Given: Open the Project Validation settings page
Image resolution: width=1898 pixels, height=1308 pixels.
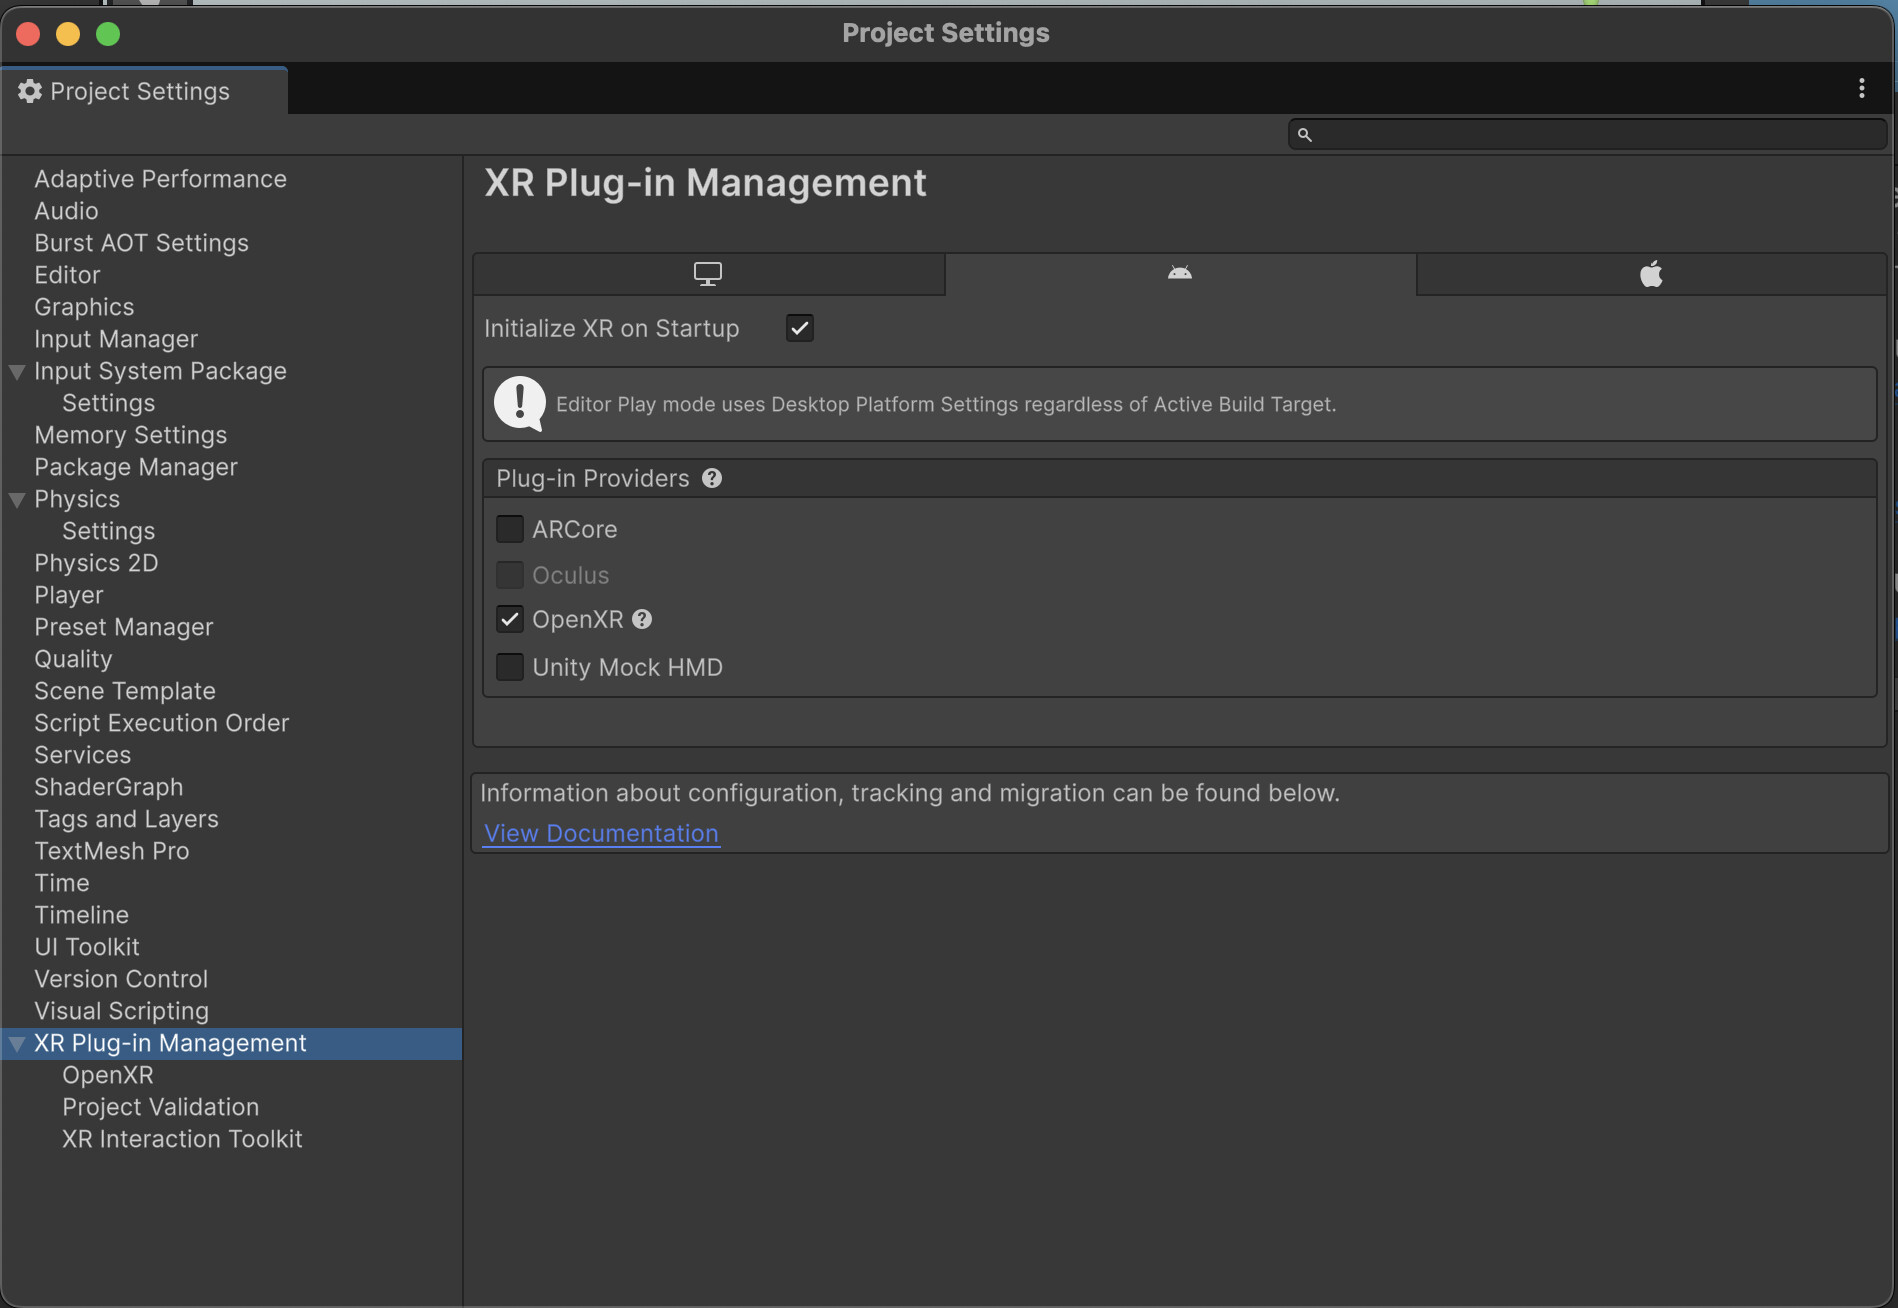Looking at the screenshot, I should coord(160,1107).
